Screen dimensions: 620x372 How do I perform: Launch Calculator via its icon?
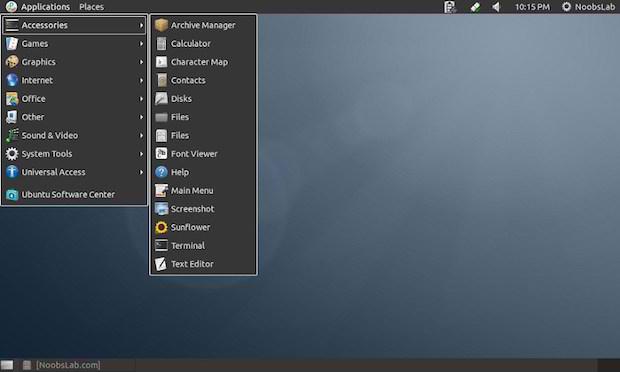pyautogui.click(x=161, y=43)
